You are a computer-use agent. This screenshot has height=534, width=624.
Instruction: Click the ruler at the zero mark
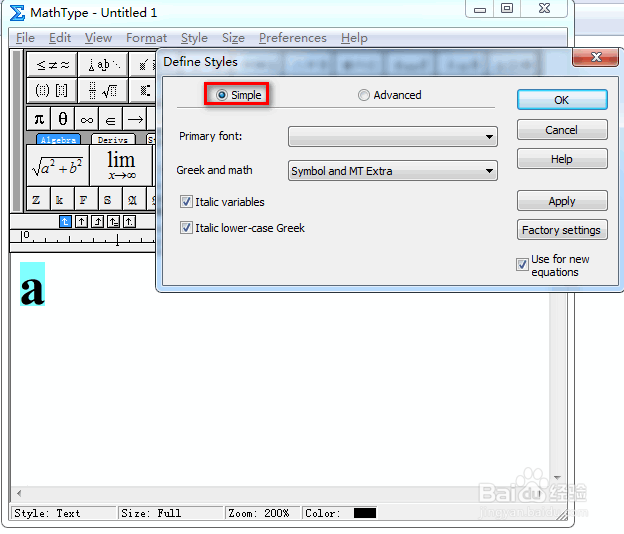[x=25, y=236]
